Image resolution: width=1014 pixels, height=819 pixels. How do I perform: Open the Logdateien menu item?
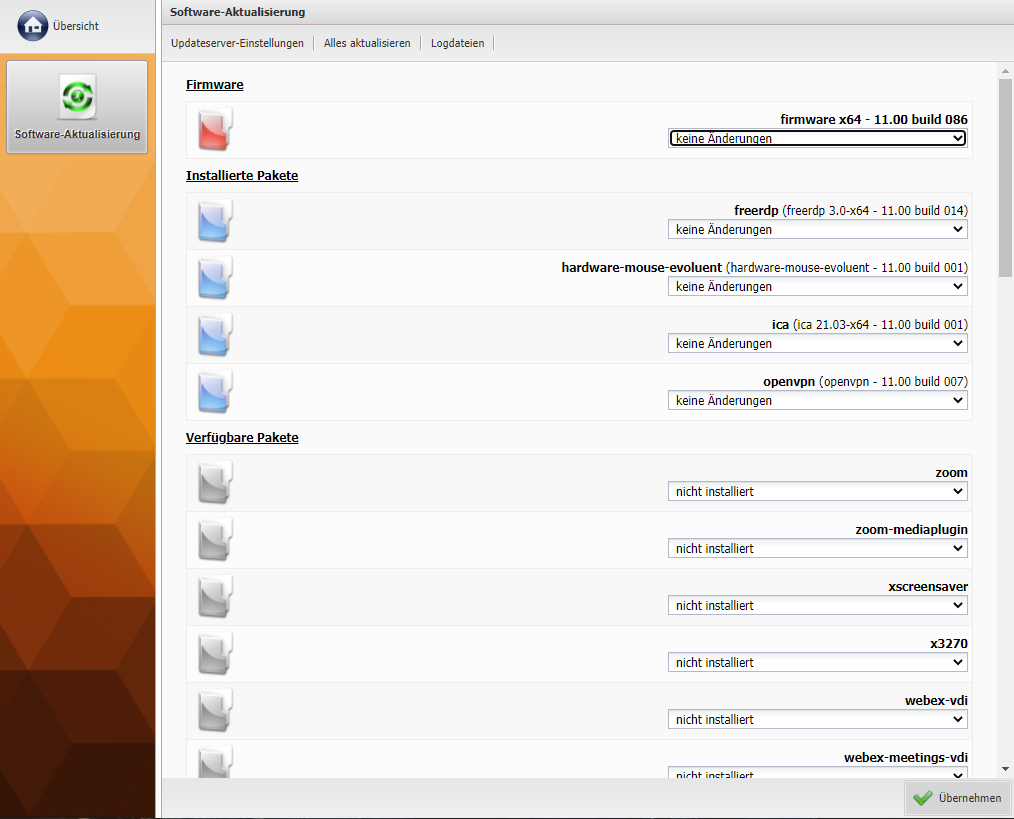click(458, 43)
